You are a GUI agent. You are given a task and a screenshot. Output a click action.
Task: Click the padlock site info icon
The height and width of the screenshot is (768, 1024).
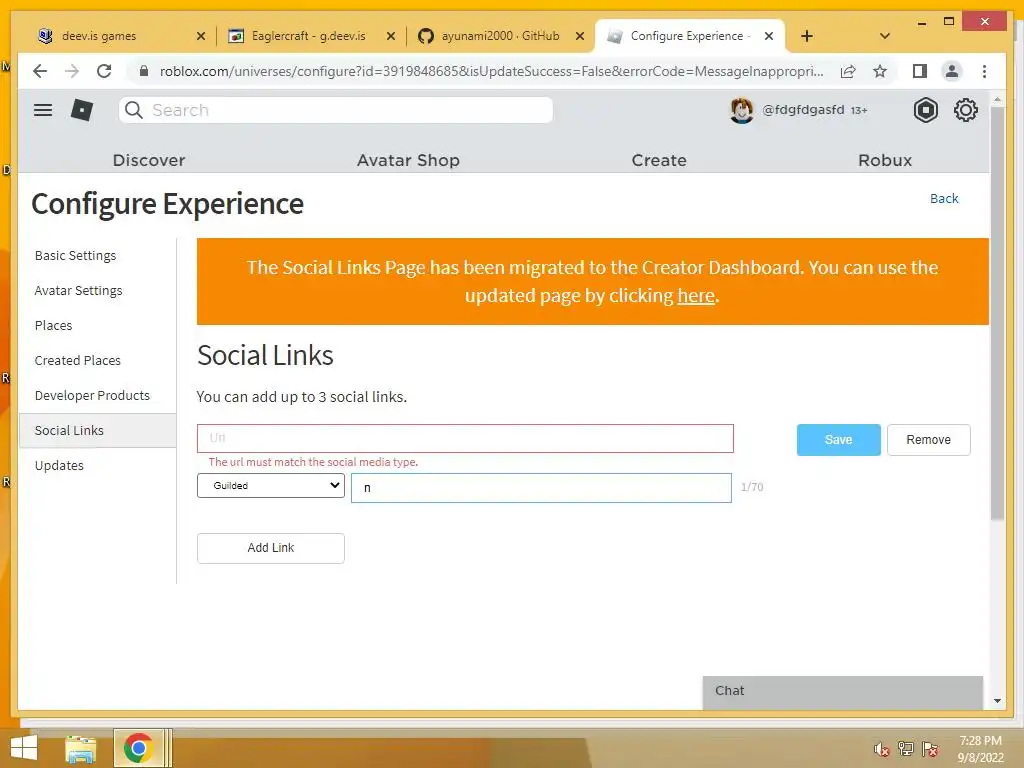tap(144, 71)
